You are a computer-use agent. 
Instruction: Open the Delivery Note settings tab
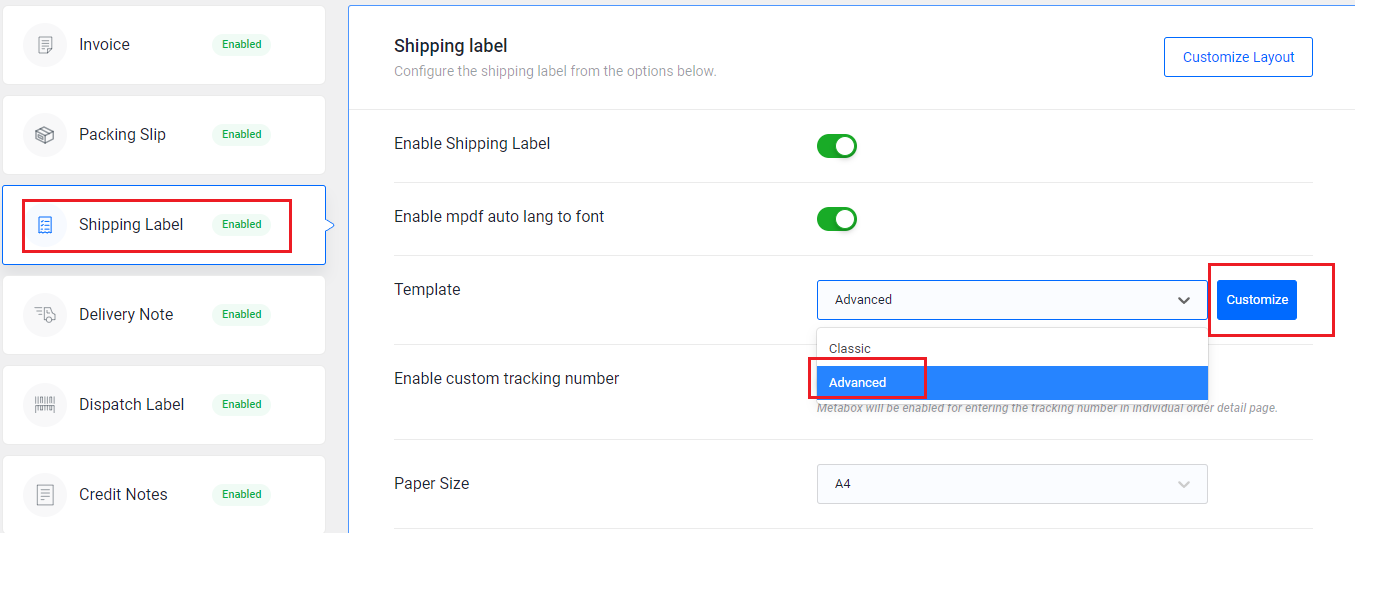click(164, 315)
